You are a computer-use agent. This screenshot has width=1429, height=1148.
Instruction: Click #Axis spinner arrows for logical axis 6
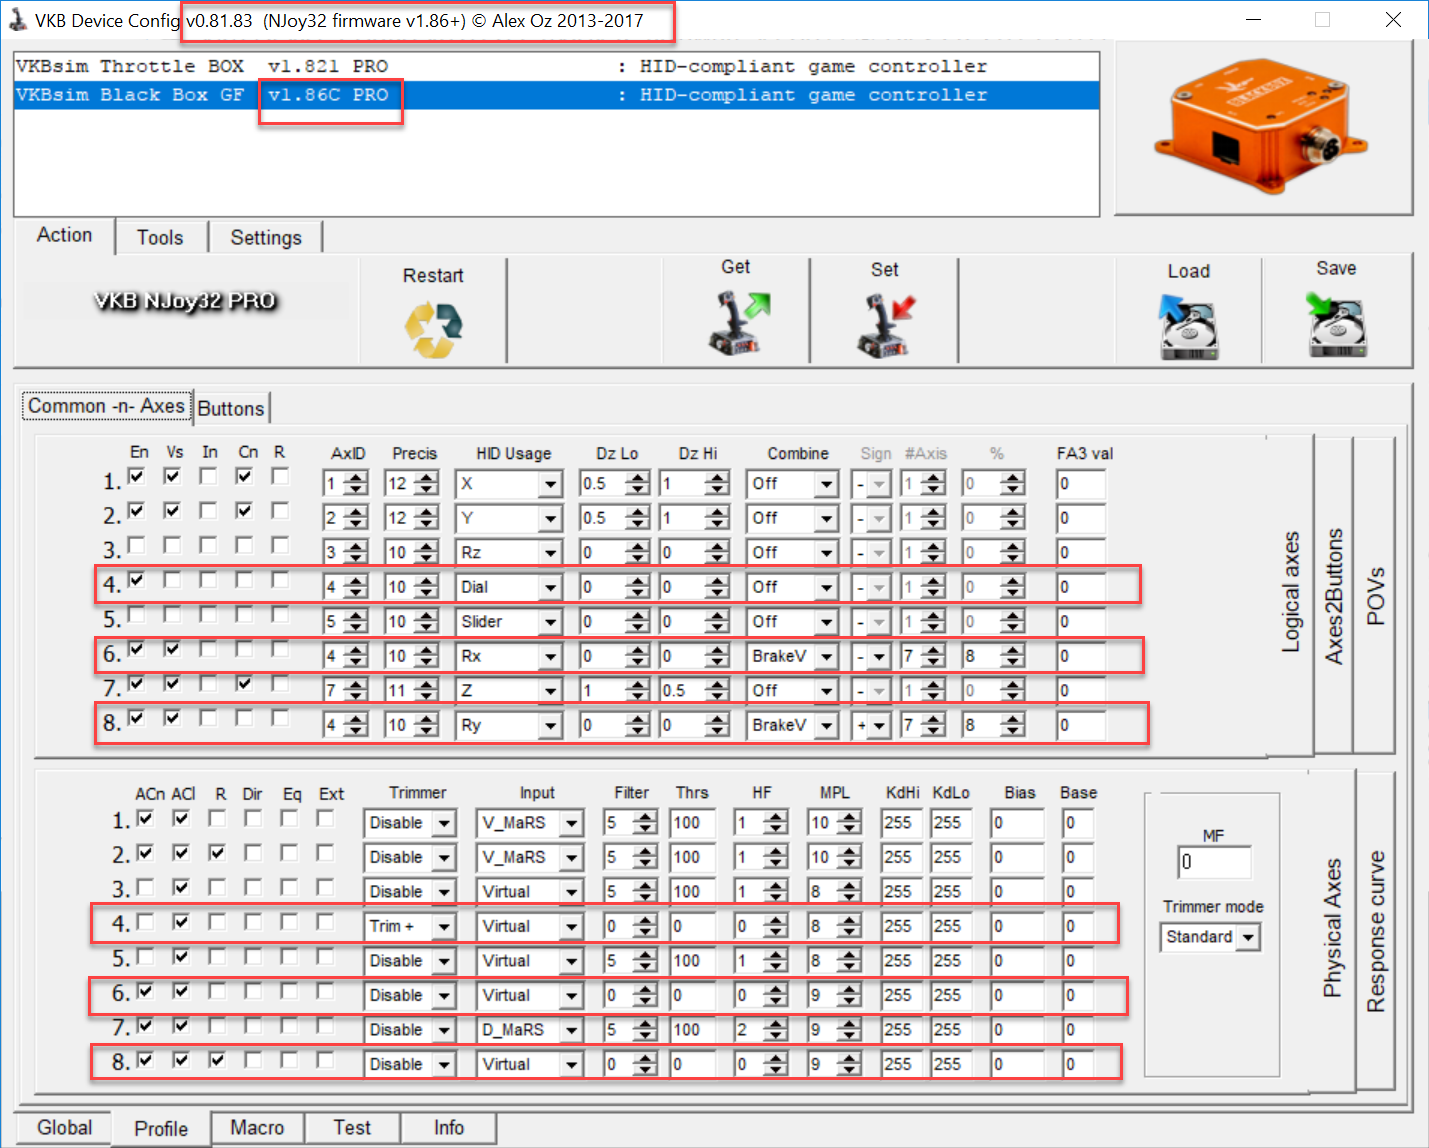(933, 657)
